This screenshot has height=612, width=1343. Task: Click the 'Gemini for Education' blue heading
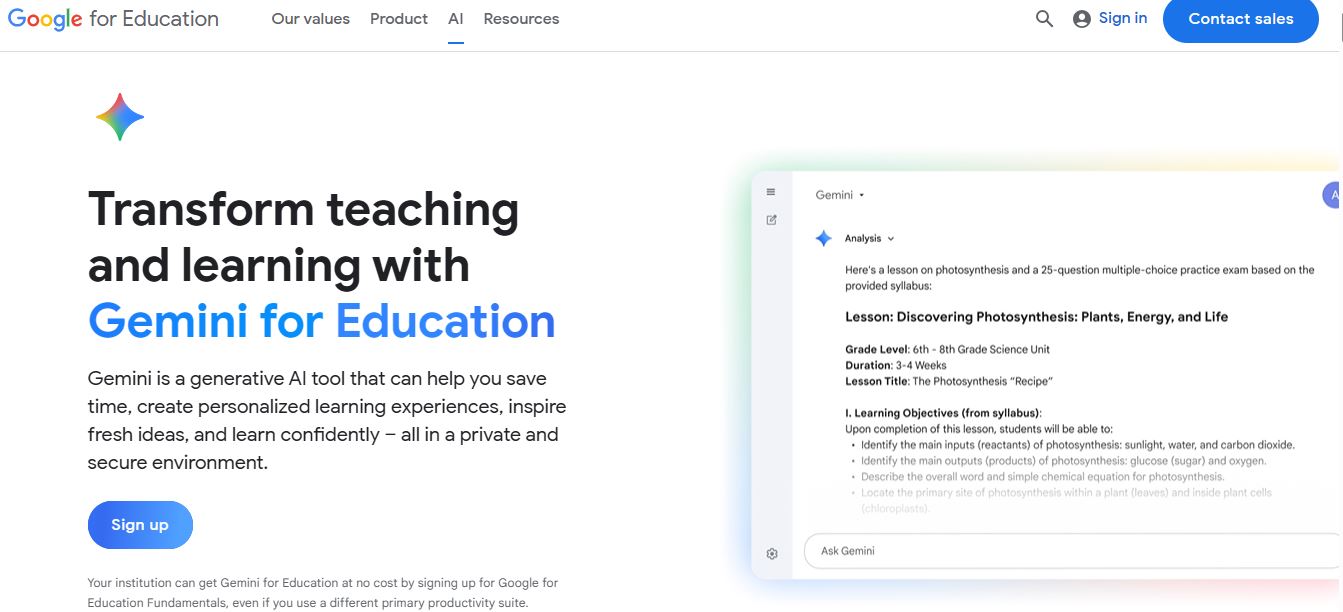tap(322, 321)
